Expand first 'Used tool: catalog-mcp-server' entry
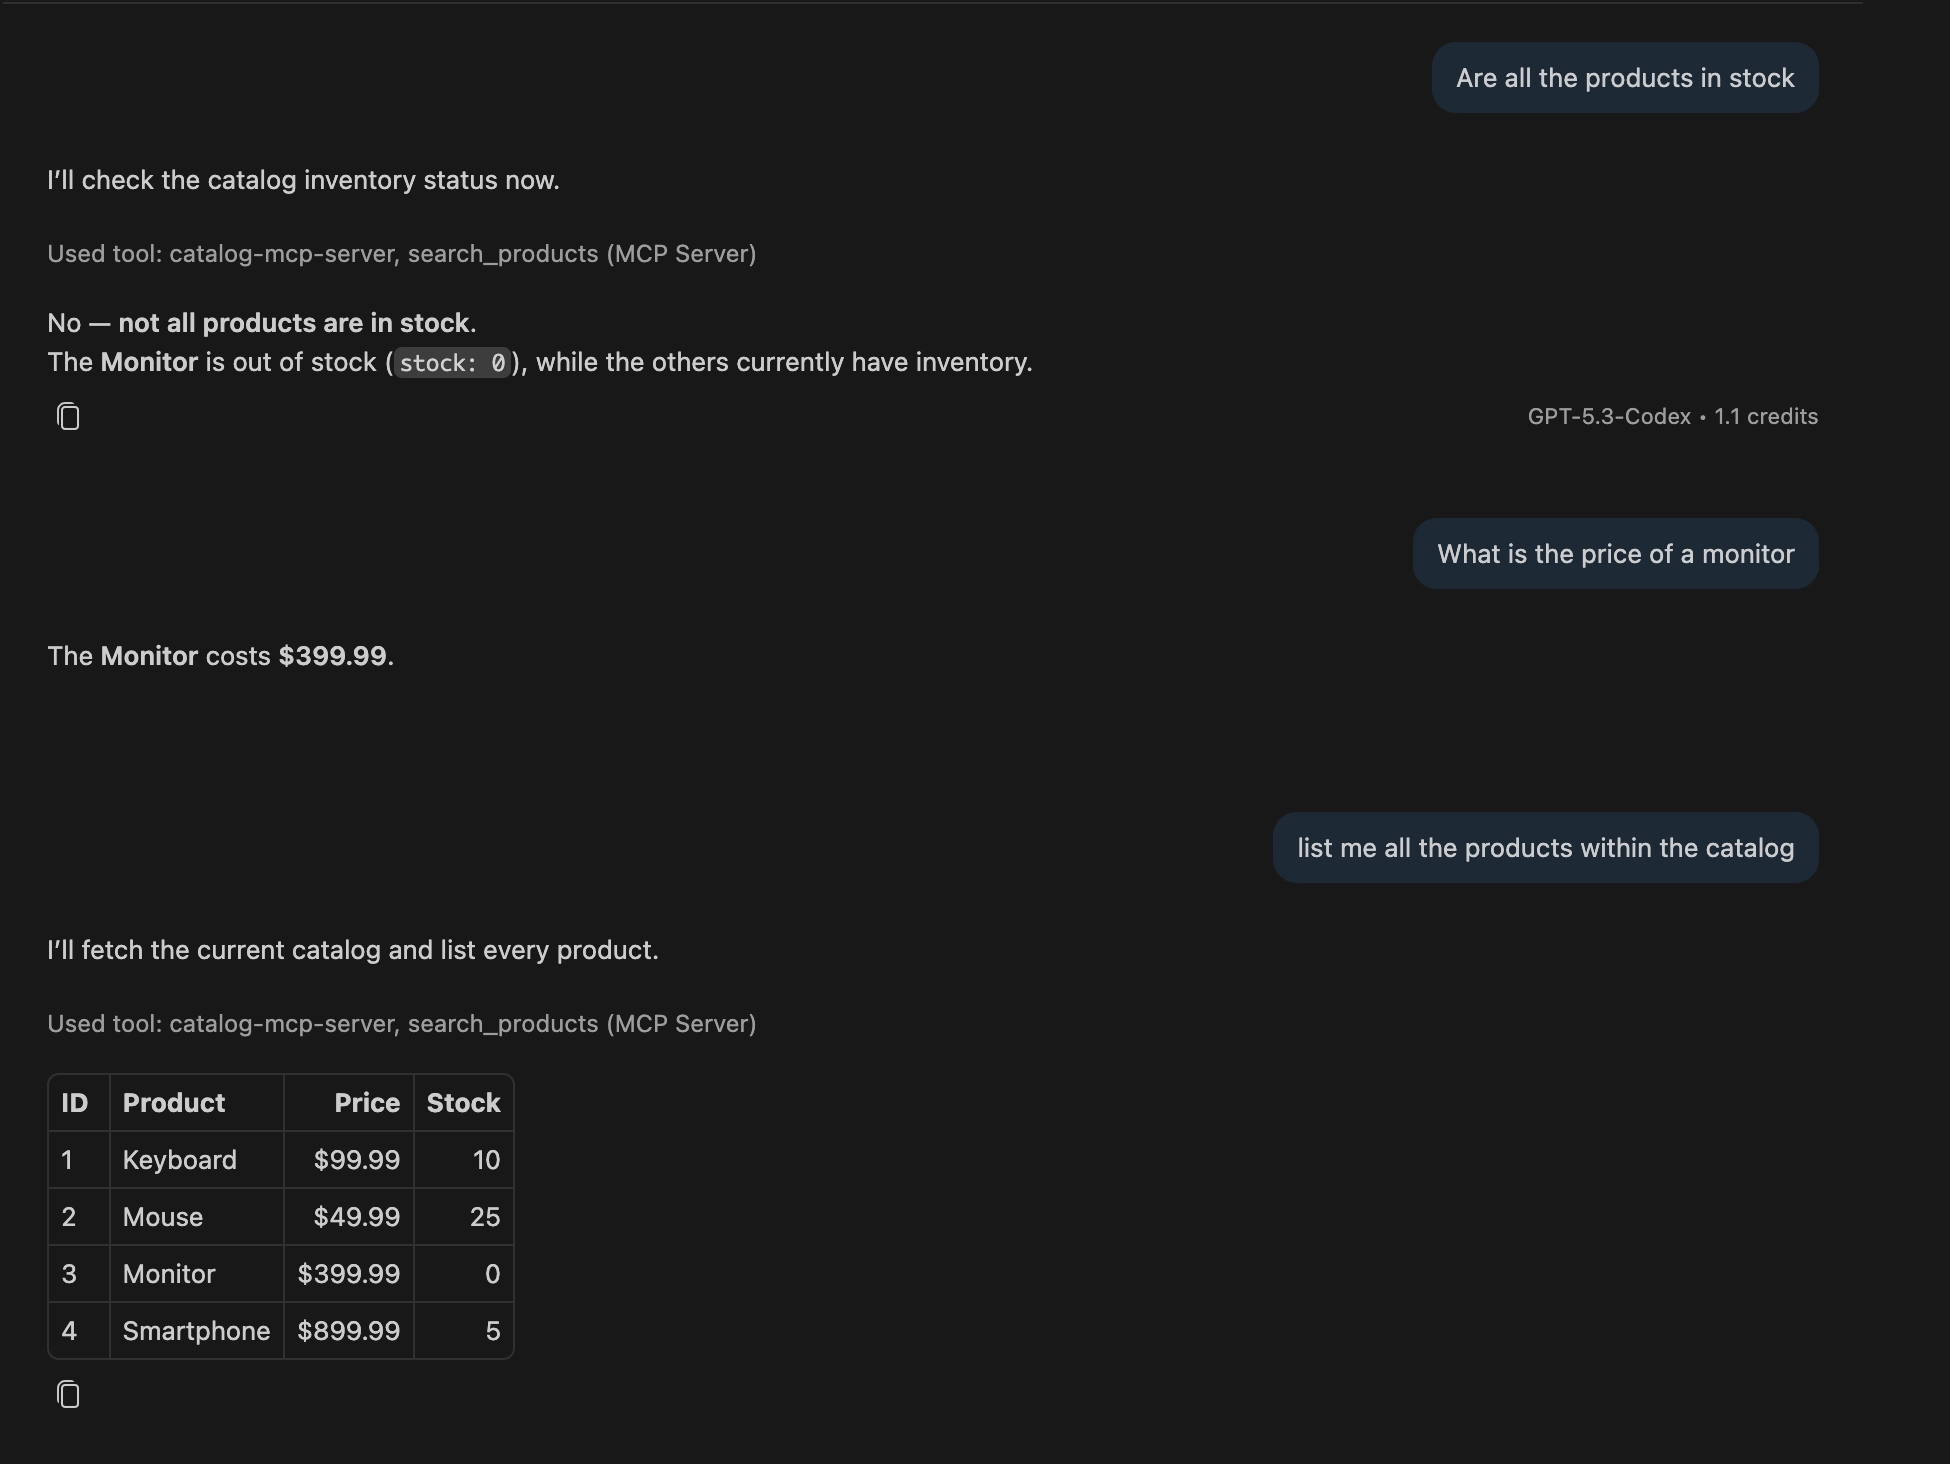The height and width of the screenshot is (1464, 1950). (402, 254)
